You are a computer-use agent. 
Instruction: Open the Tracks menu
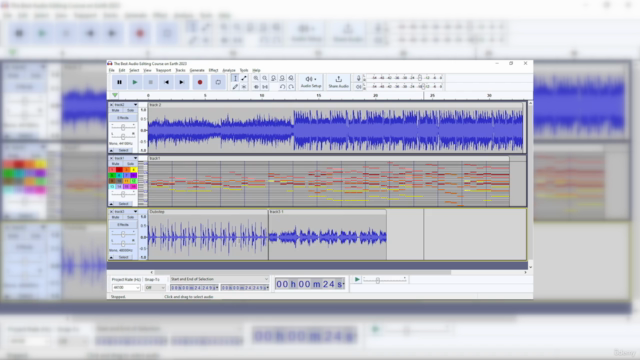click(180, 70)
